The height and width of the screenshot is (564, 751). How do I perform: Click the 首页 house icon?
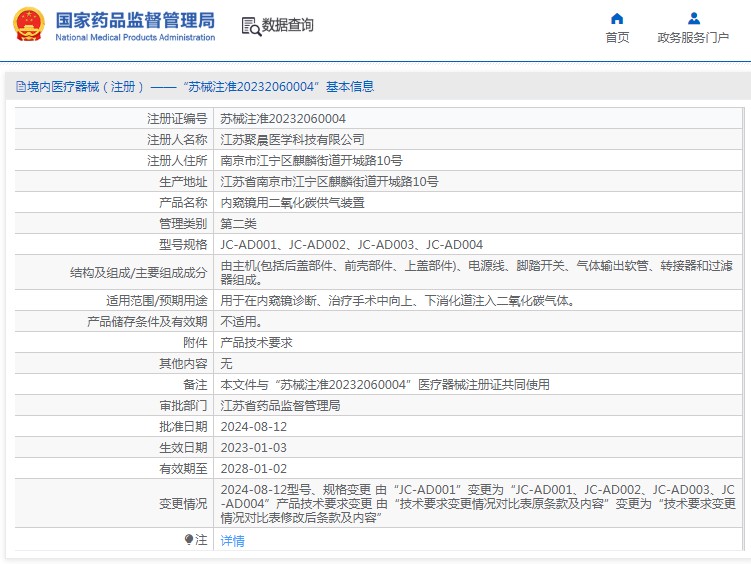617,18
